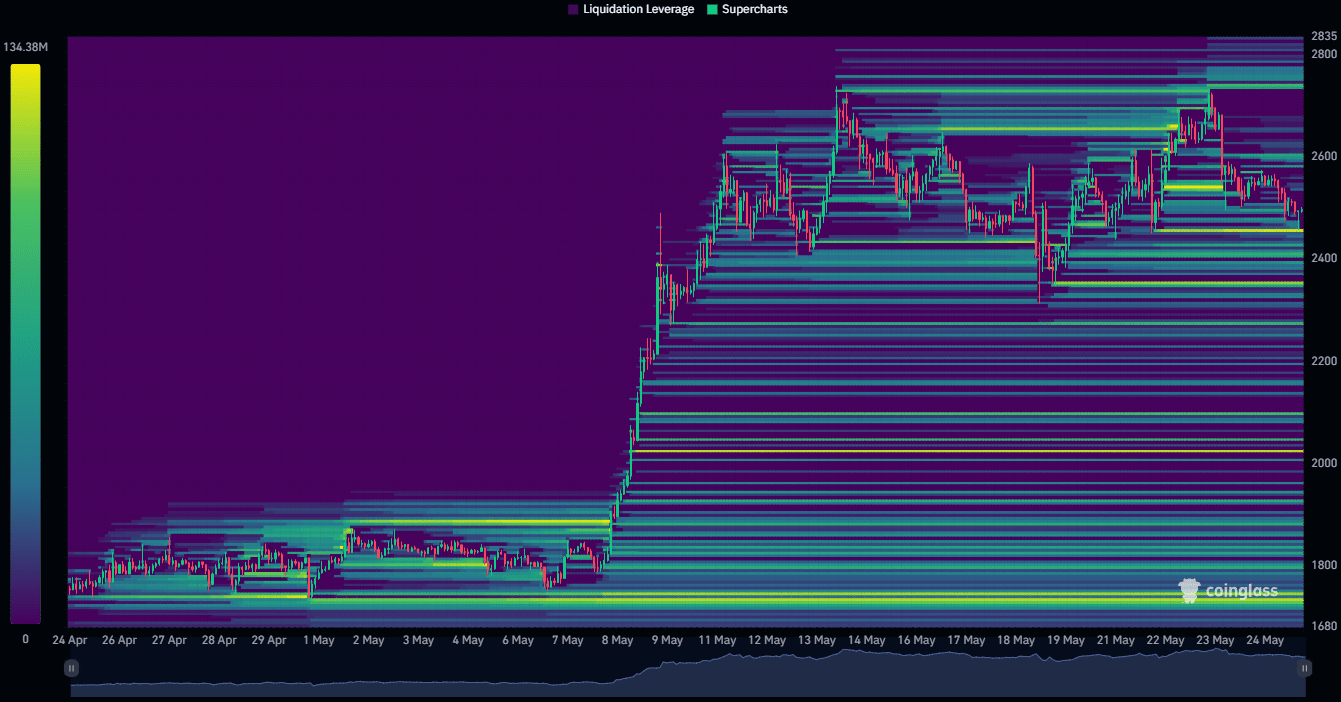Click the 26 Apr date label
Screen dimensions: 1341x702
pyautogui.click(x=119, y=640)
